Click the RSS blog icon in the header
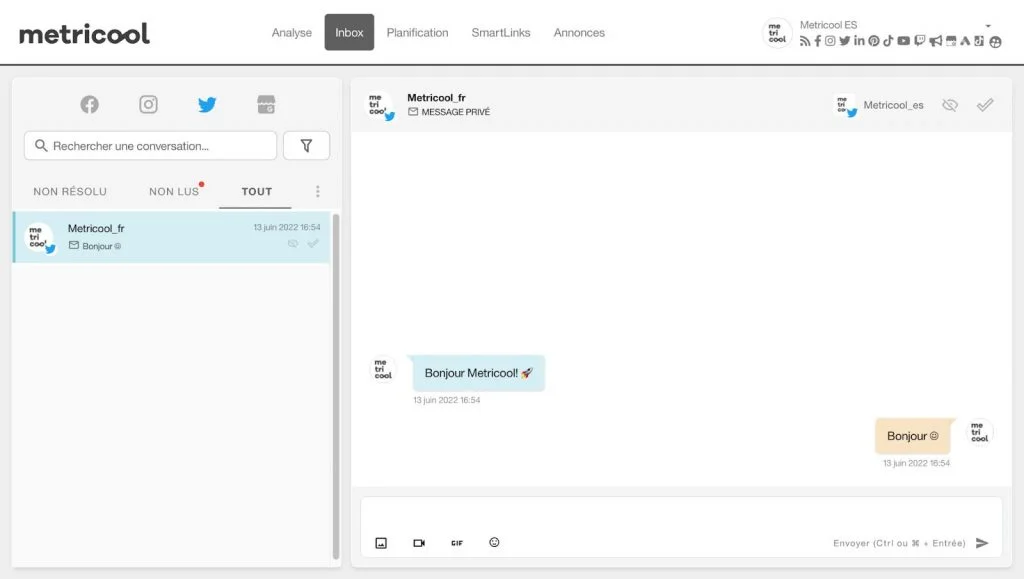Viewport: 1024px width, 579px height. 805,41
